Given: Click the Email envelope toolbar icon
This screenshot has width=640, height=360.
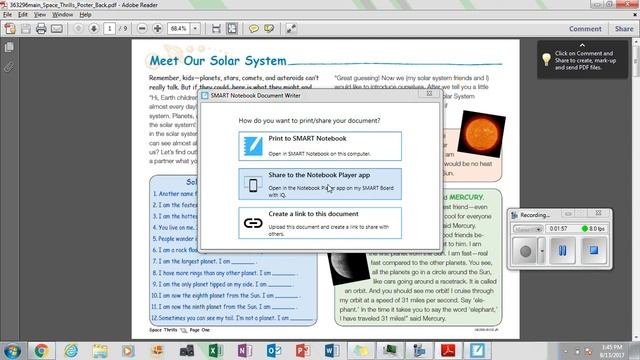Looking at the screenshot, I should click(x=57, y=29).
